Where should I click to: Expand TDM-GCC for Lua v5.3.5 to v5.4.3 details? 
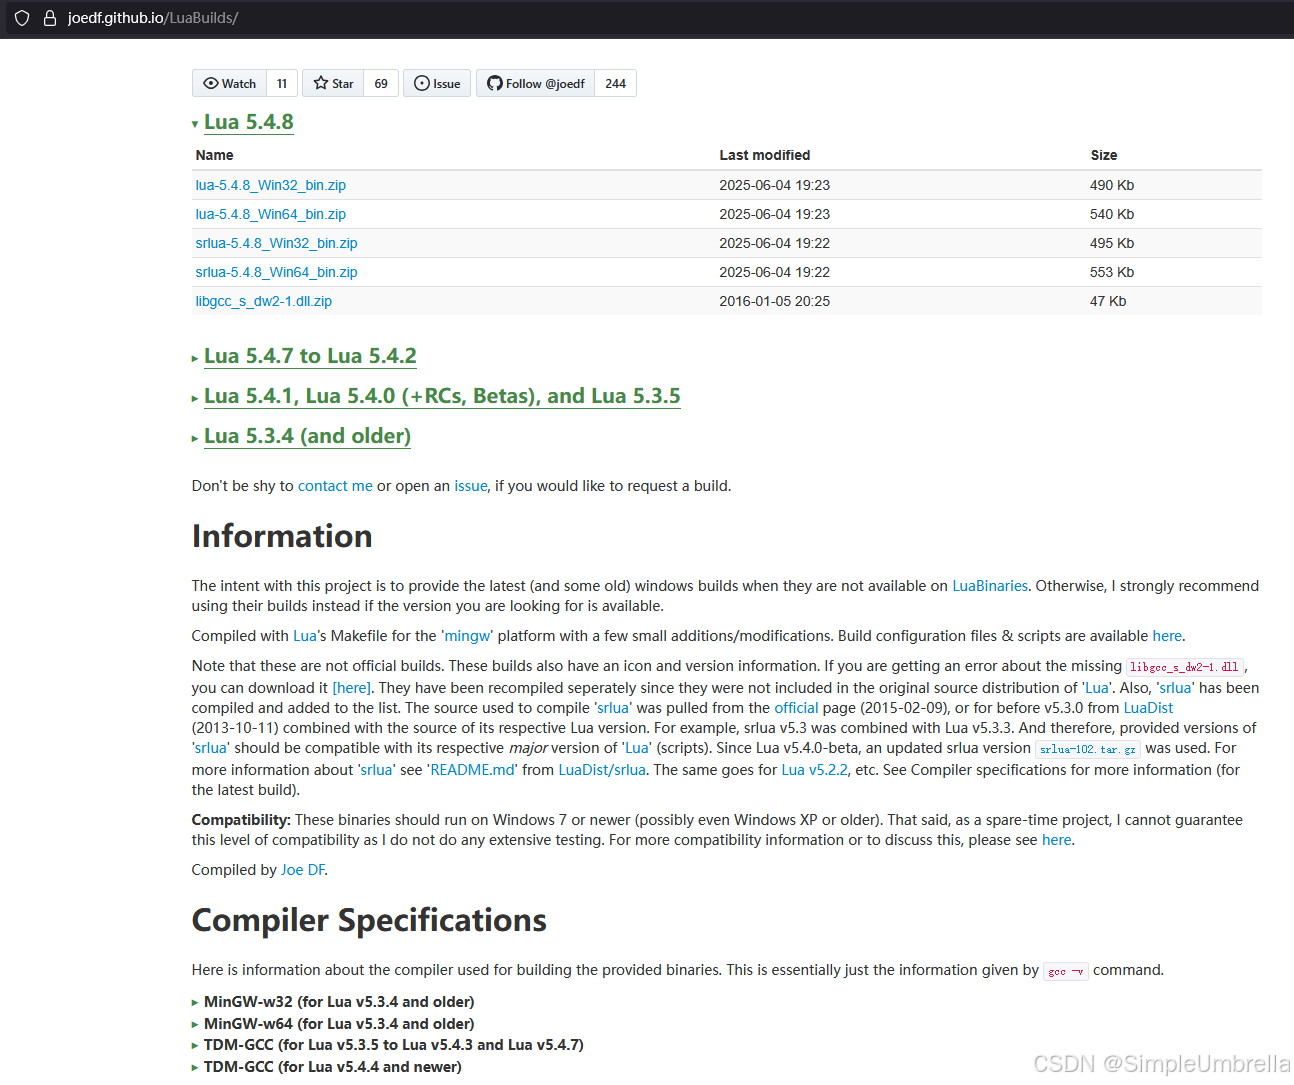click(393, 1045)
